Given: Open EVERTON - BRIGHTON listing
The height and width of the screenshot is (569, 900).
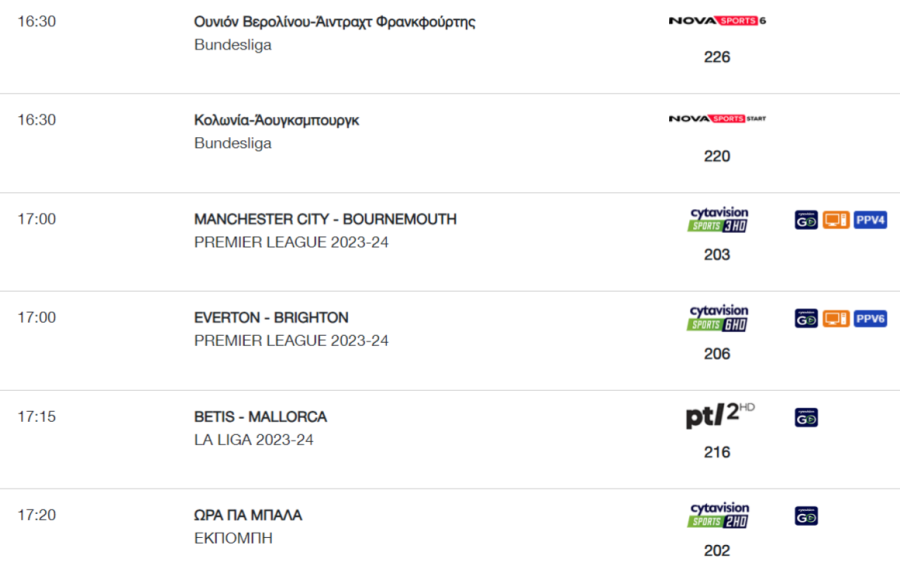Looking at the screenshot, I should (271, 318).
